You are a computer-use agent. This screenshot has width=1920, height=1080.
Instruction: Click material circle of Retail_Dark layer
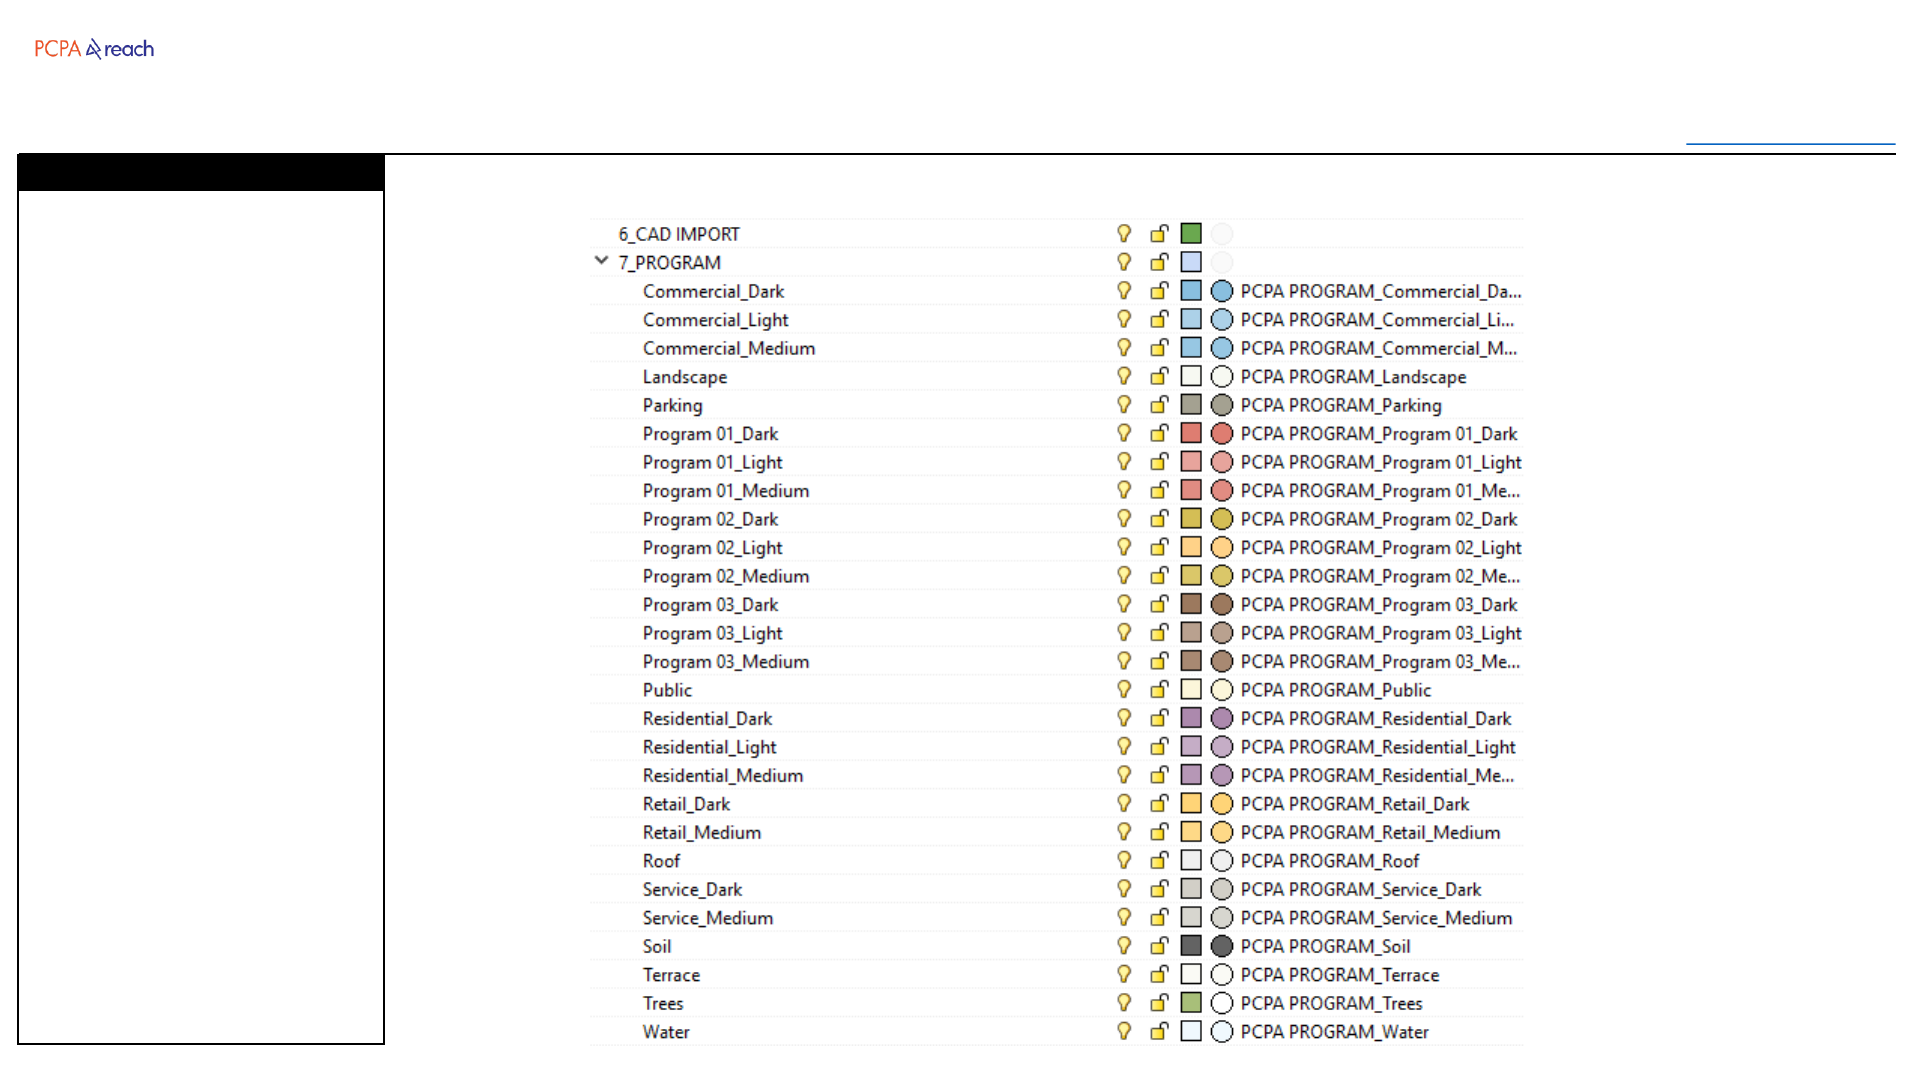click(1222, 804)
